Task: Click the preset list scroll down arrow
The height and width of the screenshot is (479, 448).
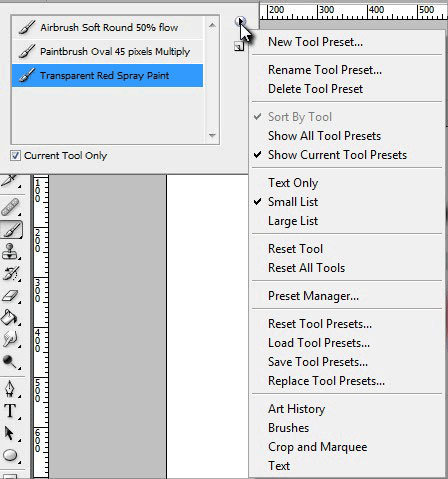Action: click(x=212, y=135)
